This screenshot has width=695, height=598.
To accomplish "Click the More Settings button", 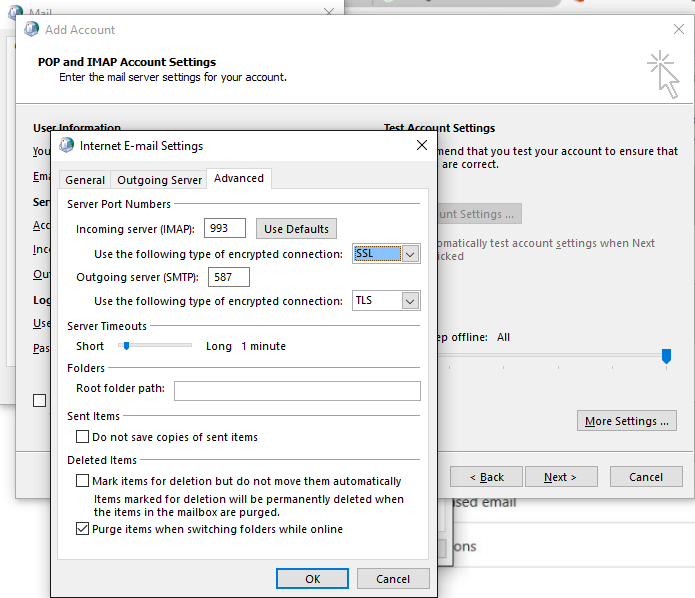I will tap(627, 421).
